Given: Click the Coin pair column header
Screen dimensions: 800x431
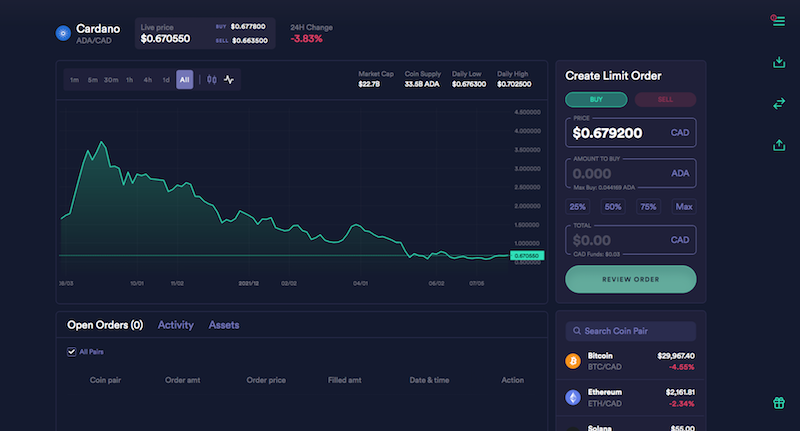Looking at the screenshot, I should [105, 380].
